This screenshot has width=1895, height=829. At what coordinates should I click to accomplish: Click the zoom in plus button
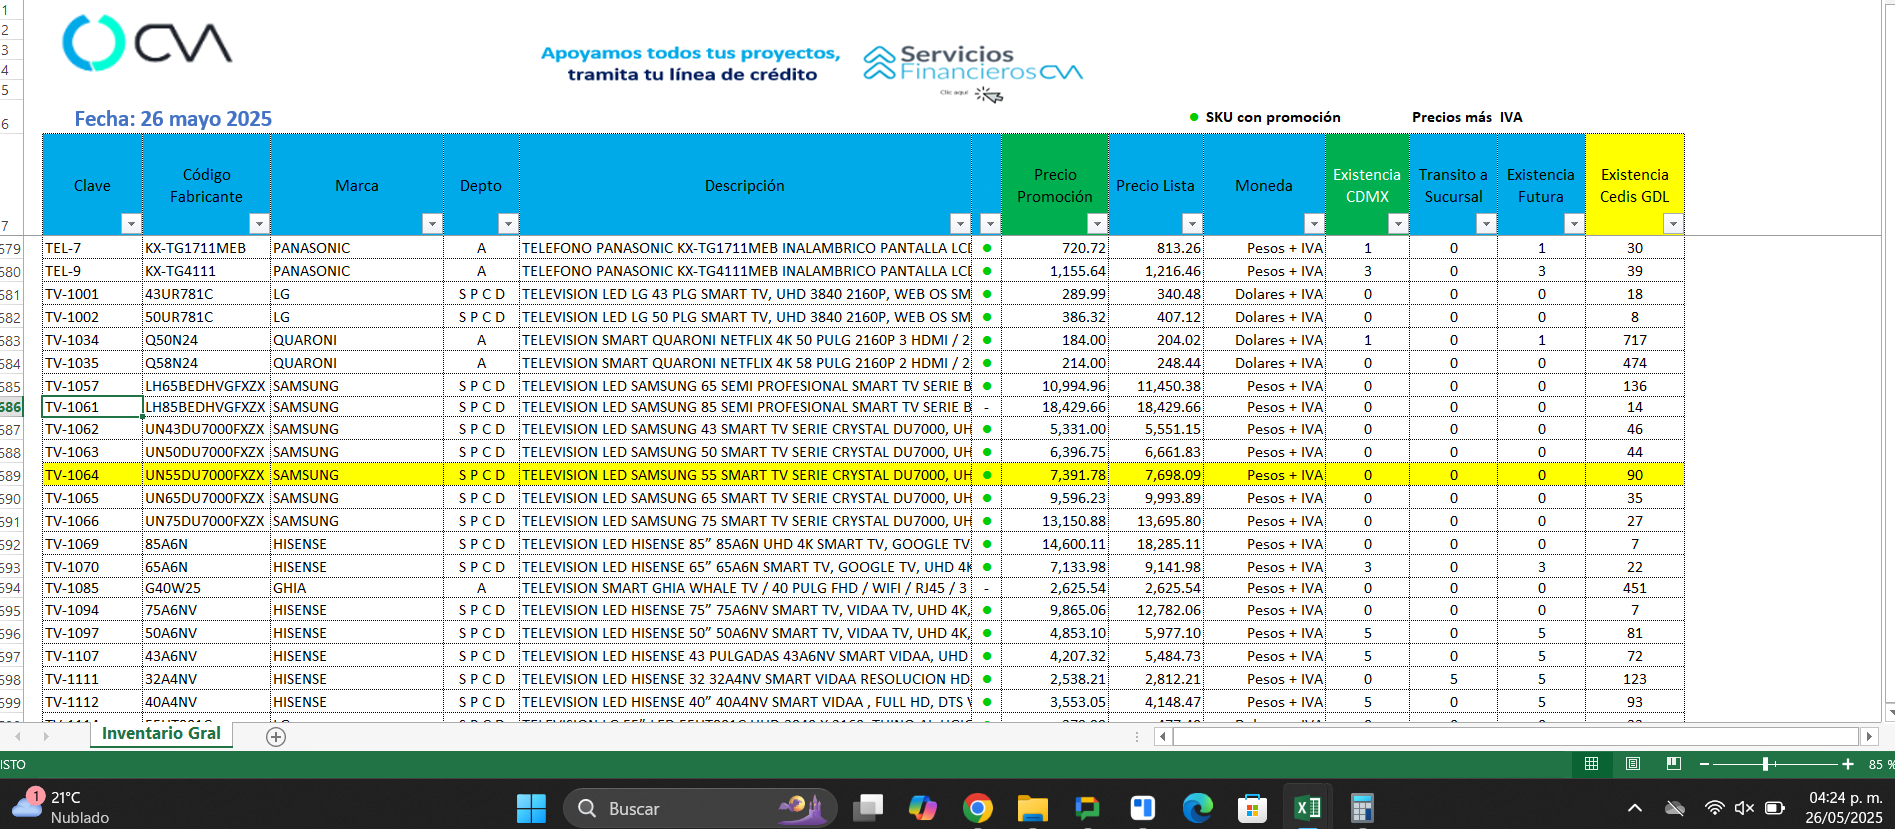coord(1848,764)
